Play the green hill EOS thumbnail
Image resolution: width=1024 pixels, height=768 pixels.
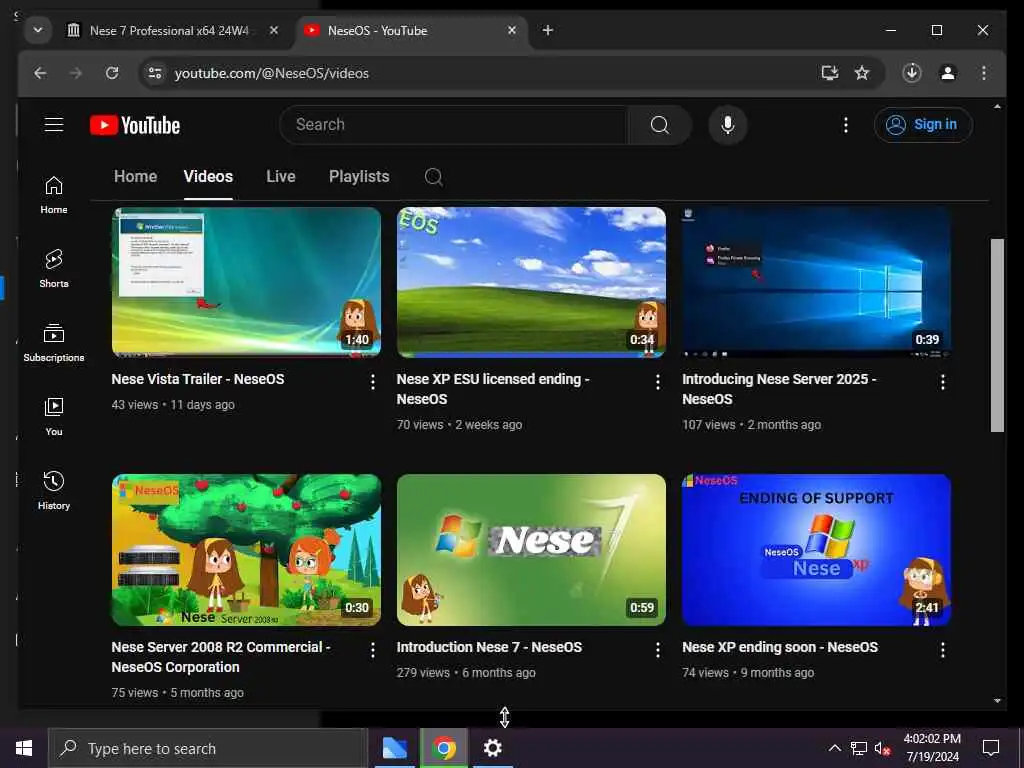(x=531, y=282)
